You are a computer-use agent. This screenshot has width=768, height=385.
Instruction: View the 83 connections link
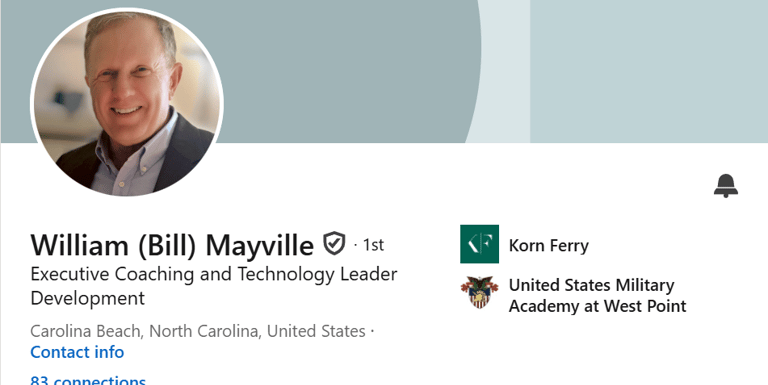tap(88, 380)
